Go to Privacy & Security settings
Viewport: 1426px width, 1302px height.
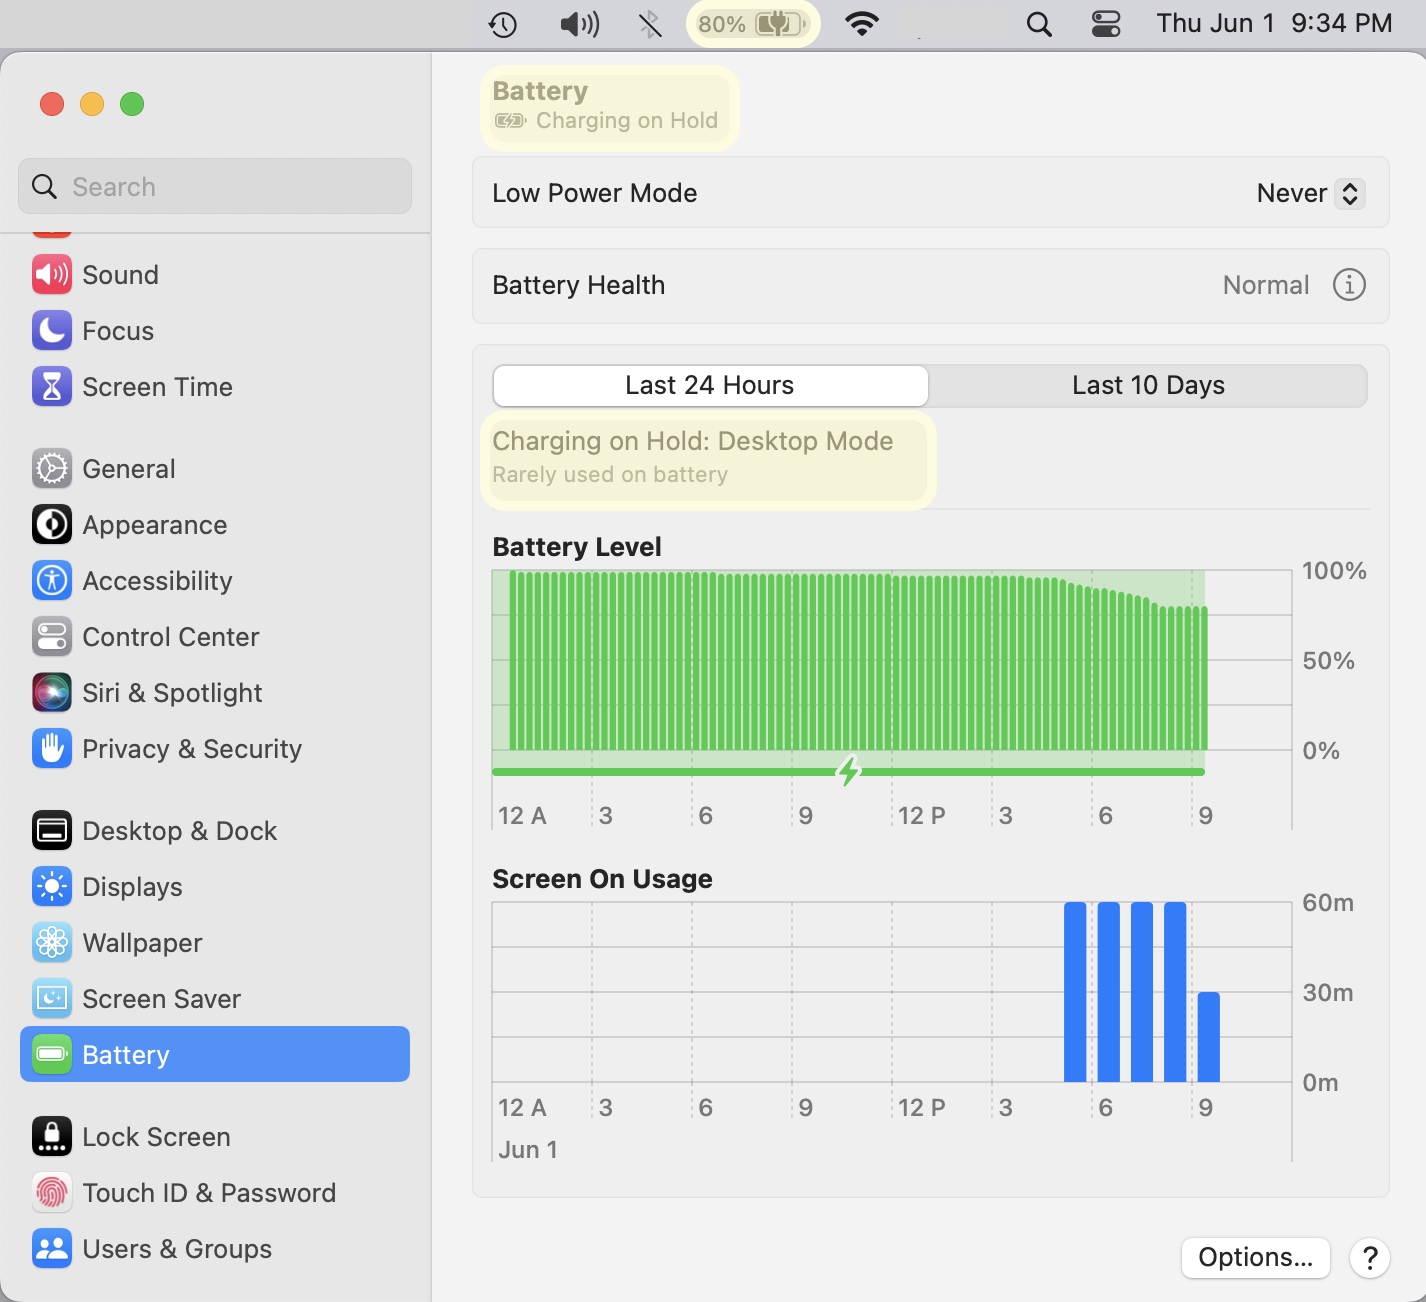coord(191,749)
